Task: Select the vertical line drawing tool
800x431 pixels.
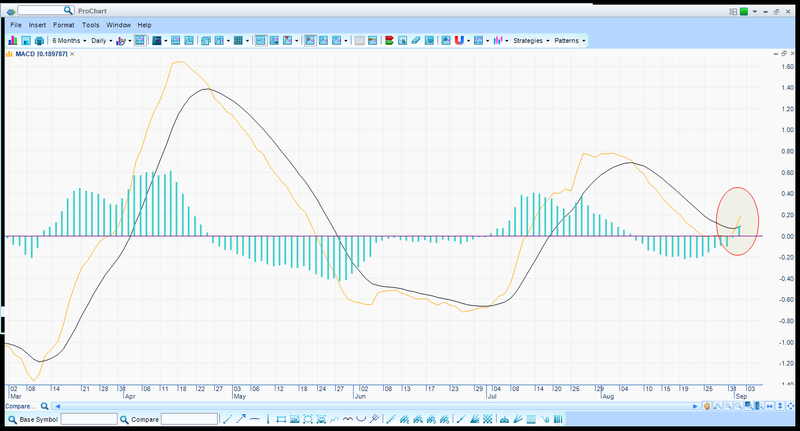Action: pyautogui.click(x=268, y=419)
